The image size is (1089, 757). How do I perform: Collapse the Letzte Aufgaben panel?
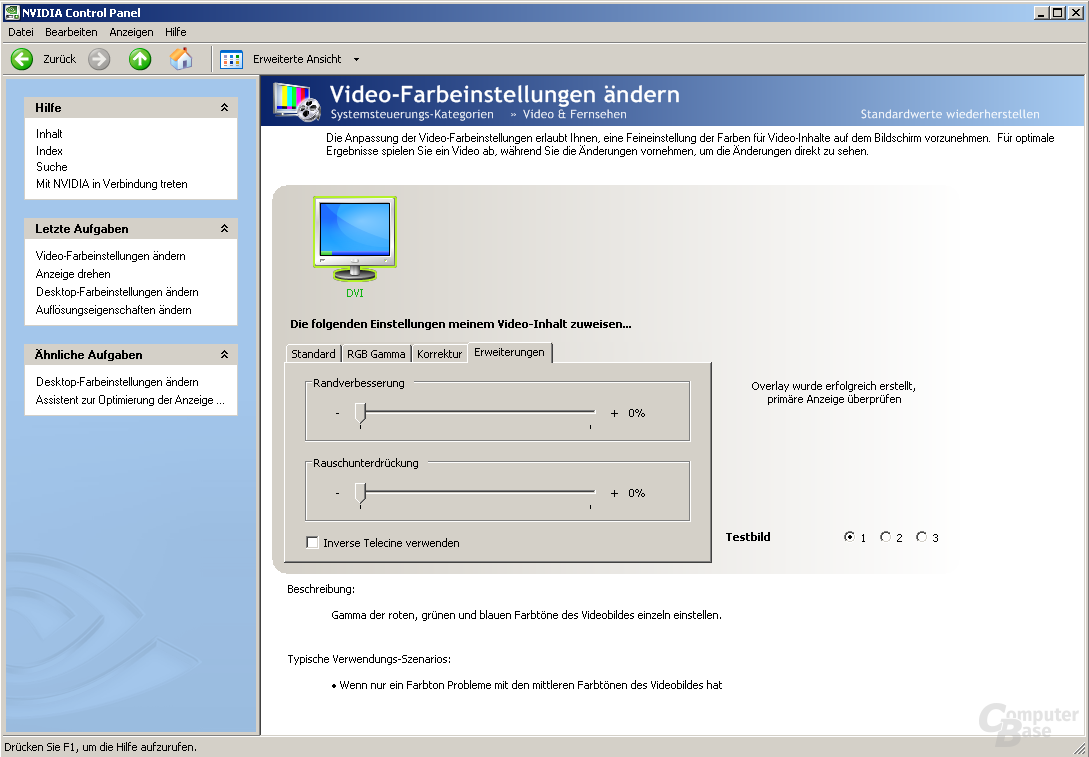(x=224, y=228)
